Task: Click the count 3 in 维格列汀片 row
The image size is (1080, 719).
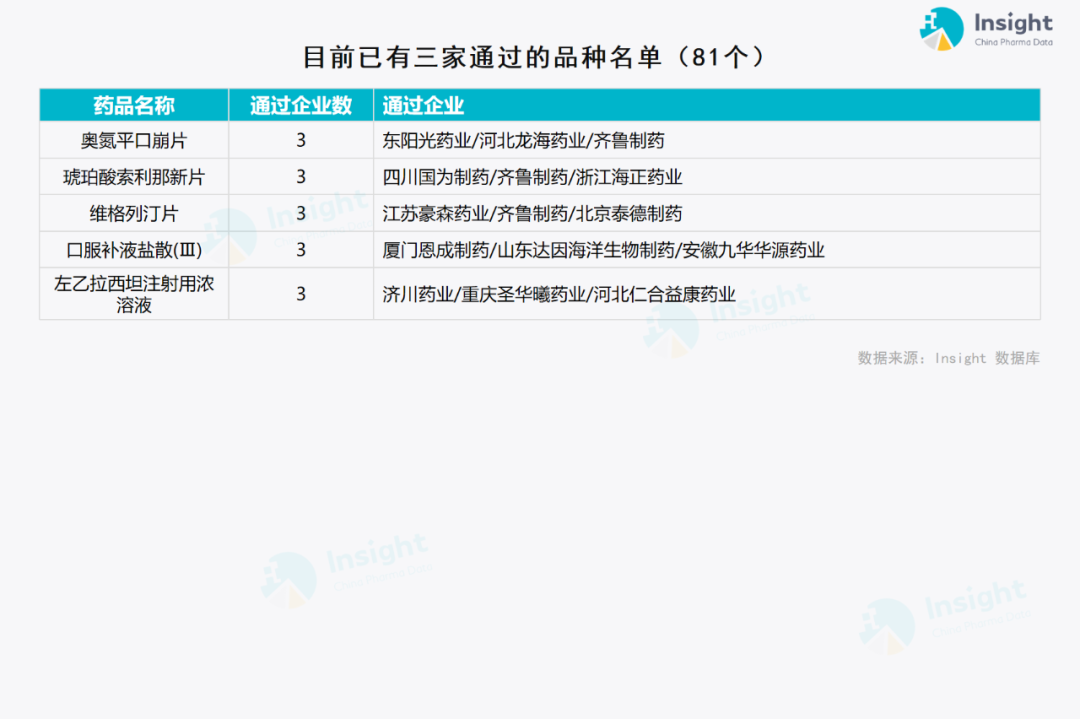Action: tap(301, 213)
